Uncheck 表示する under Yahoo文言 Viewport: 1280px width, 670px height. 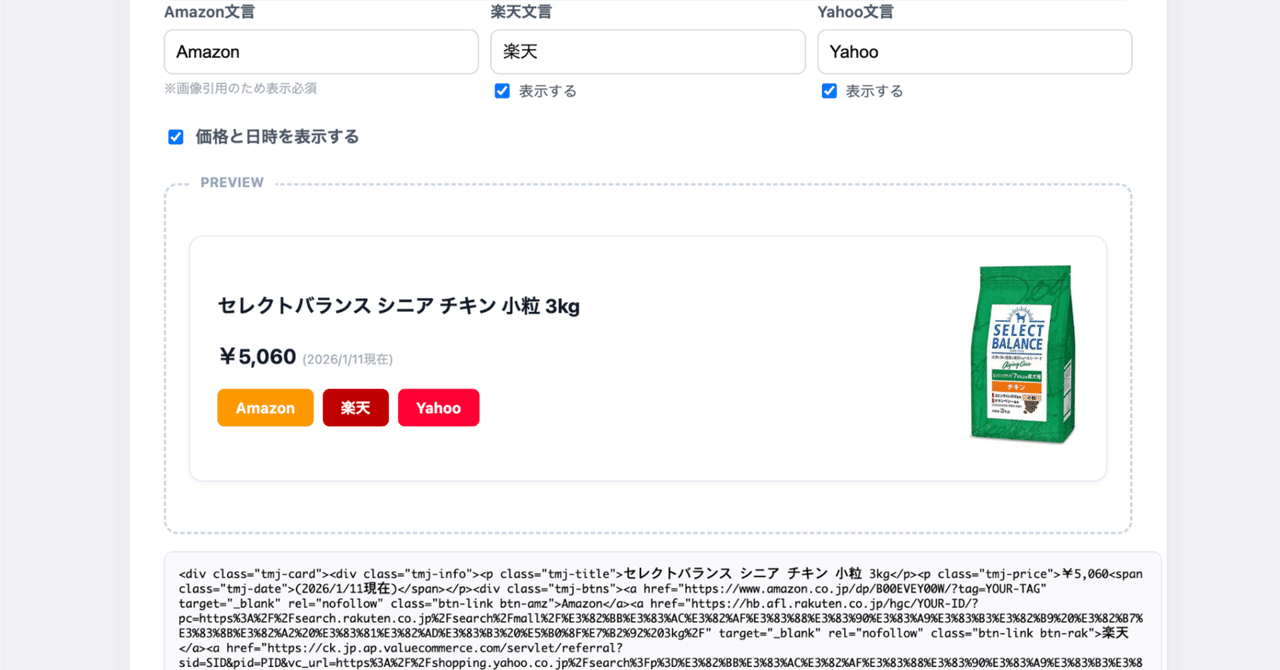[829, 91]
